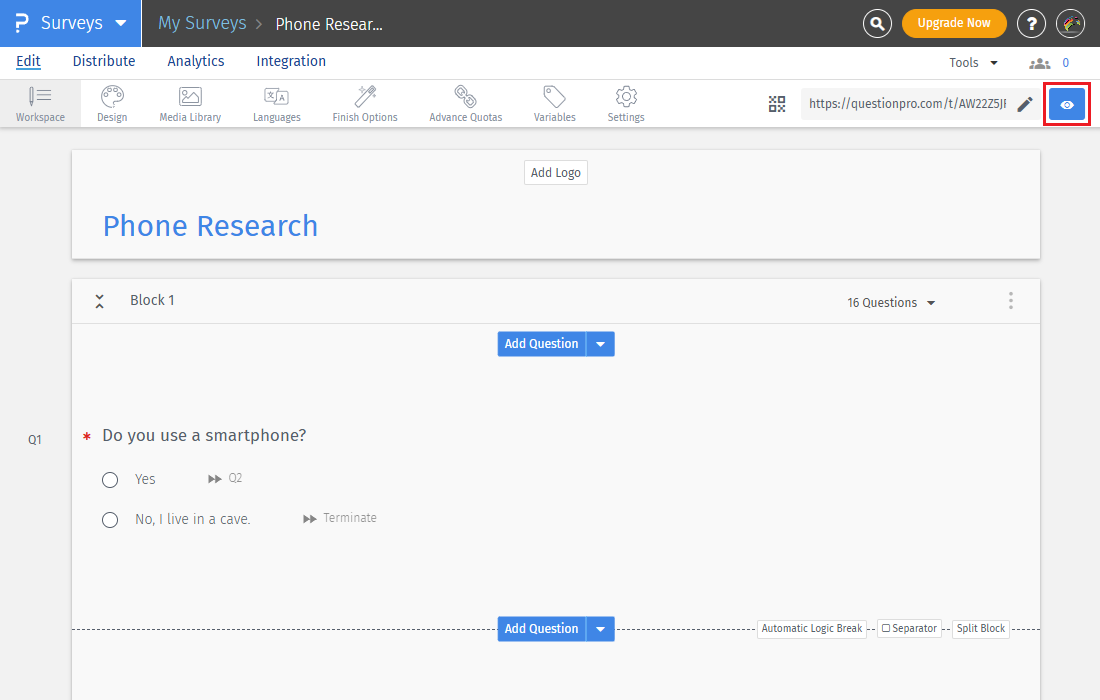Collapse Block 1 with the arrows icon
The width and height of the screenshot is (1100, 700).
(100, 302)
